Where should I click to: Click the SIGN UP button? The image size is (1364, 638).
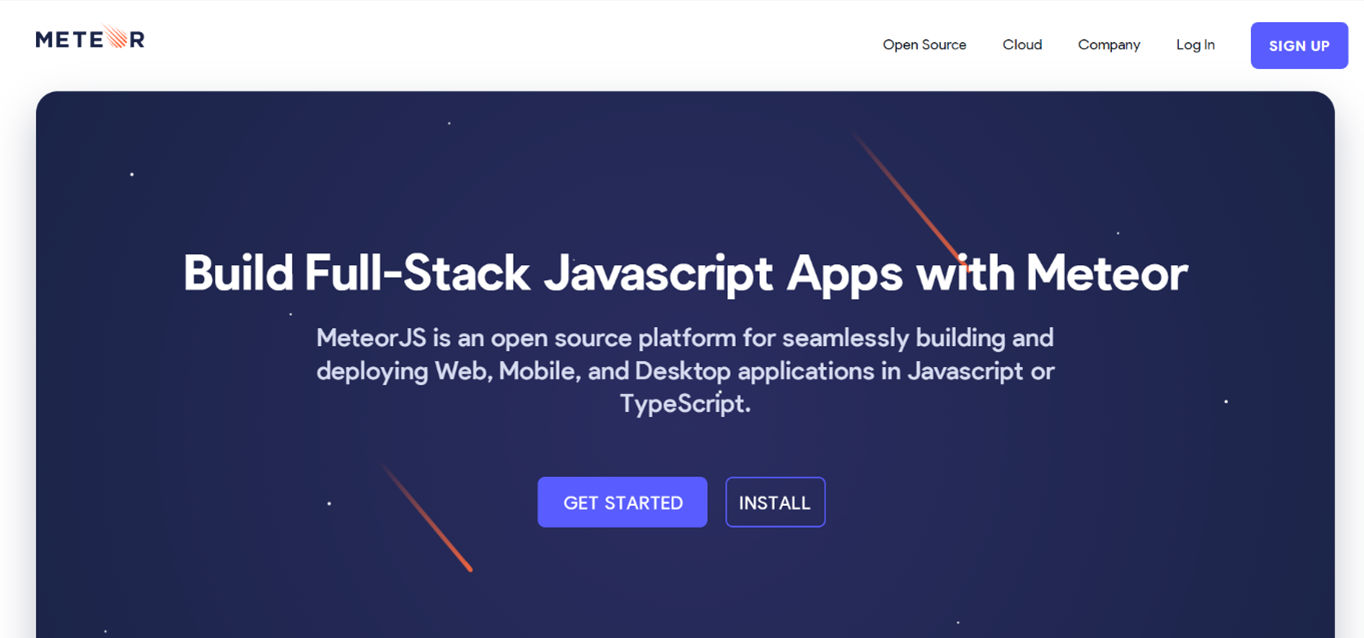[x=1299, y=46]
